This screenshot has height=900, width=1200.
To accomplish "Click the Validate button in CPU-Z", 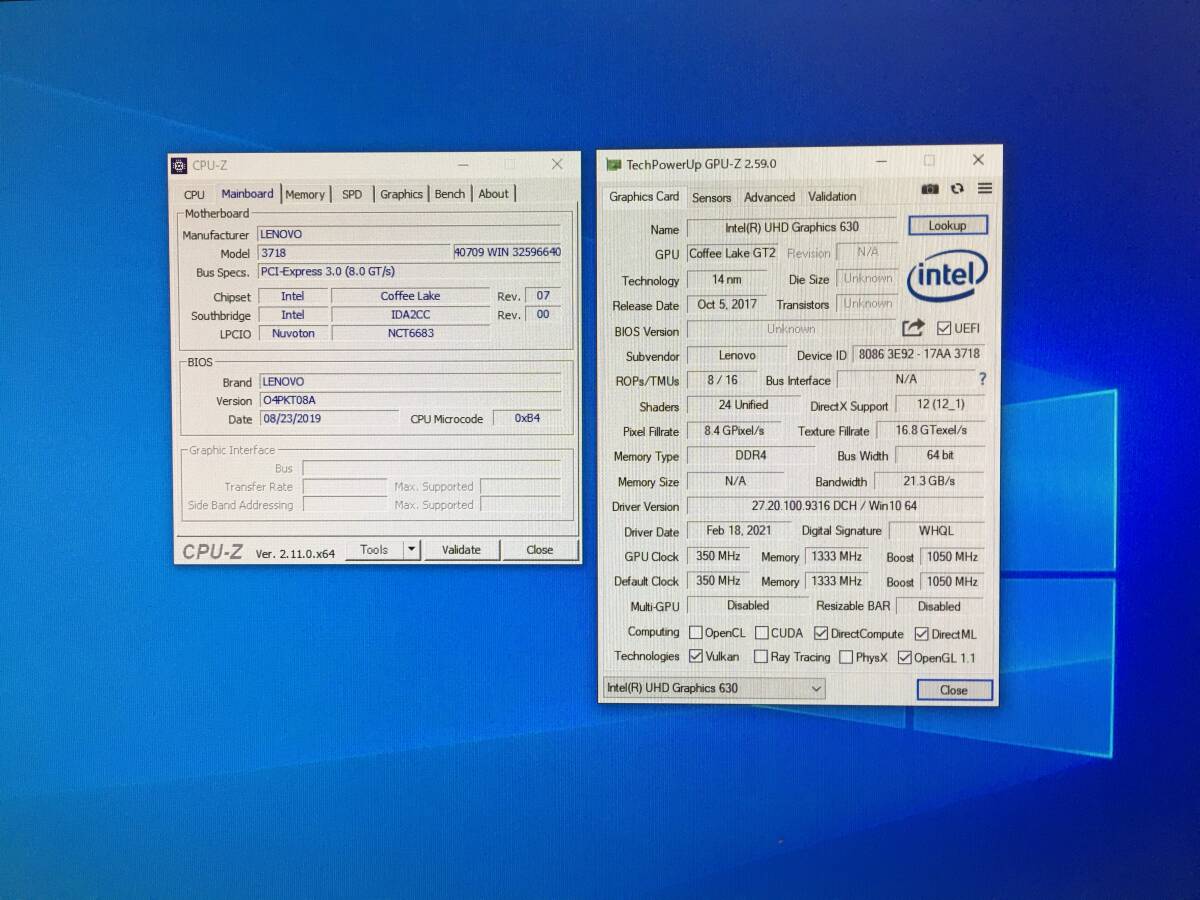I will point(461,549).
